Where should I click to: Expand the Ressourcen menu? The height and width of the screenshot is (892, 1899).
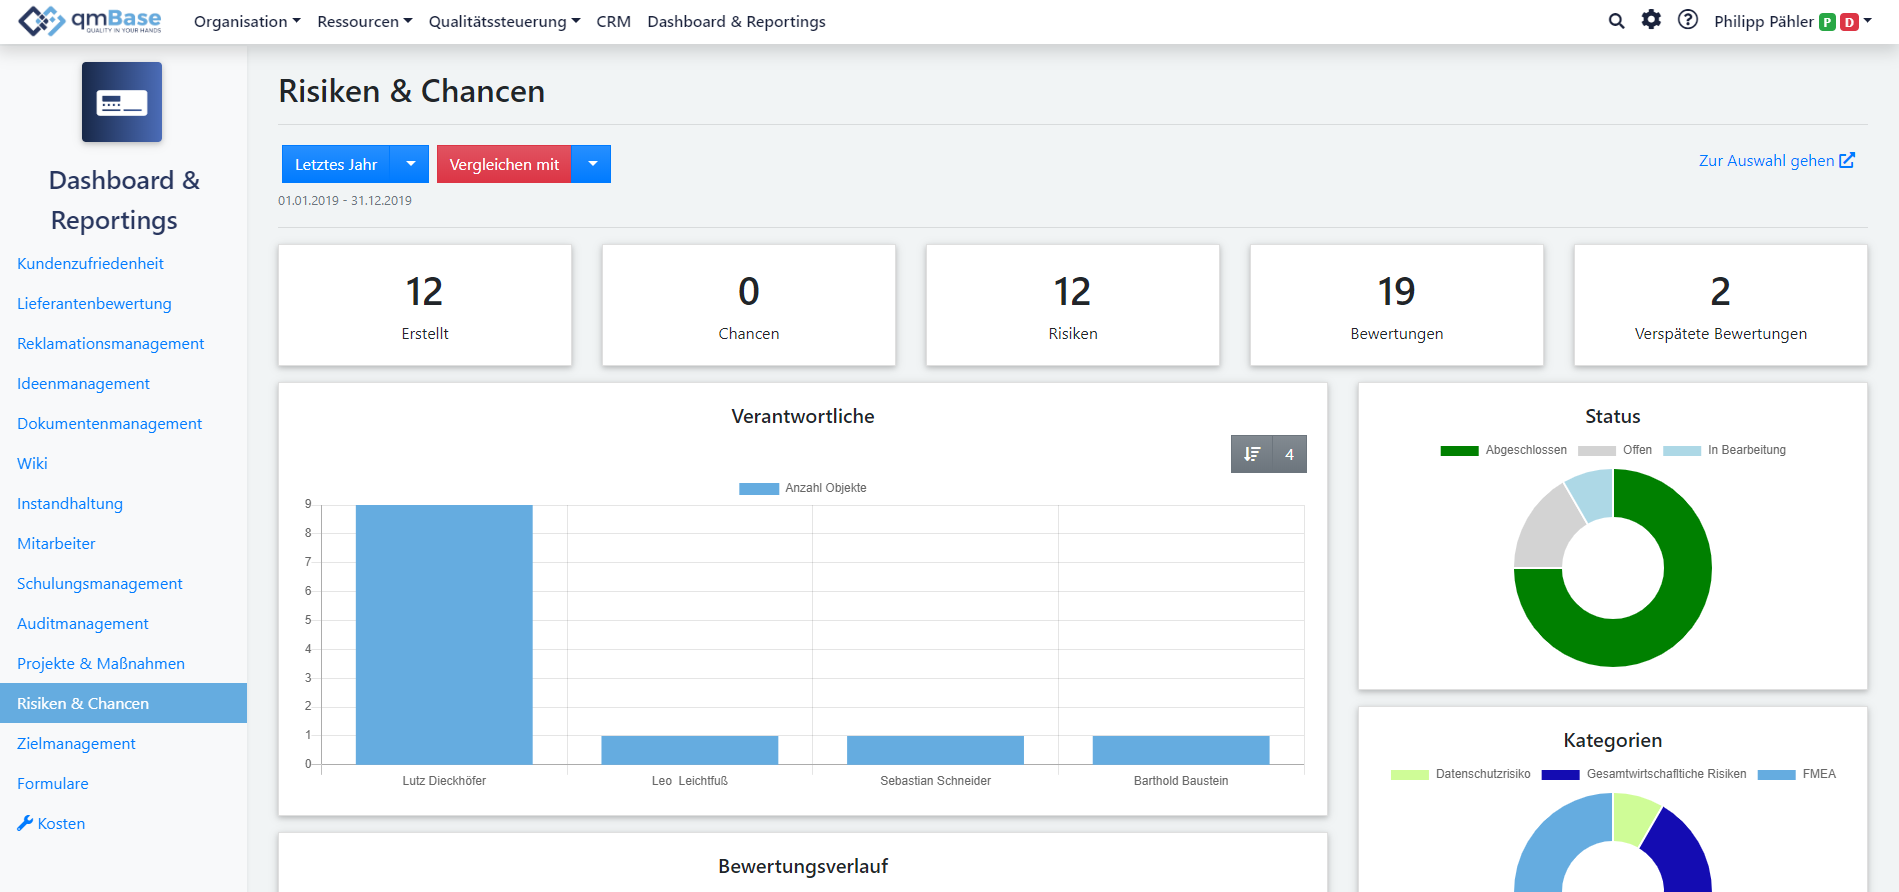point(365,21)
